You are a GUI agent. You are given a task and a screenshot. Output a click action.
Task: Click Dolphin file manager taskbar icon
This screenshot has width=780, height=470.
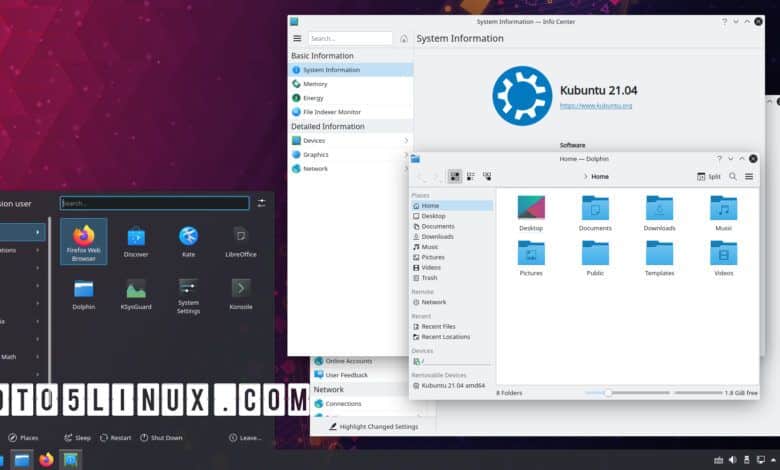[22, 460]
